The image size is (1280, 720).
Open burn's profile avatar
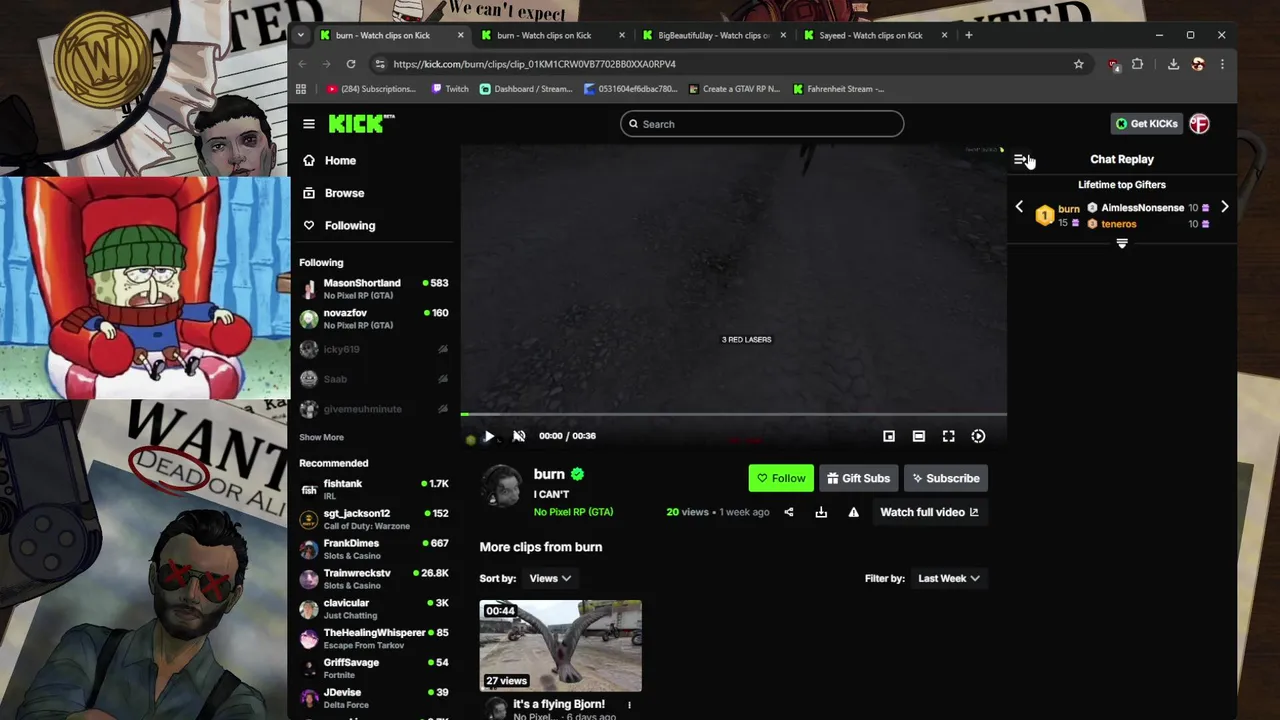pos(503,488)
